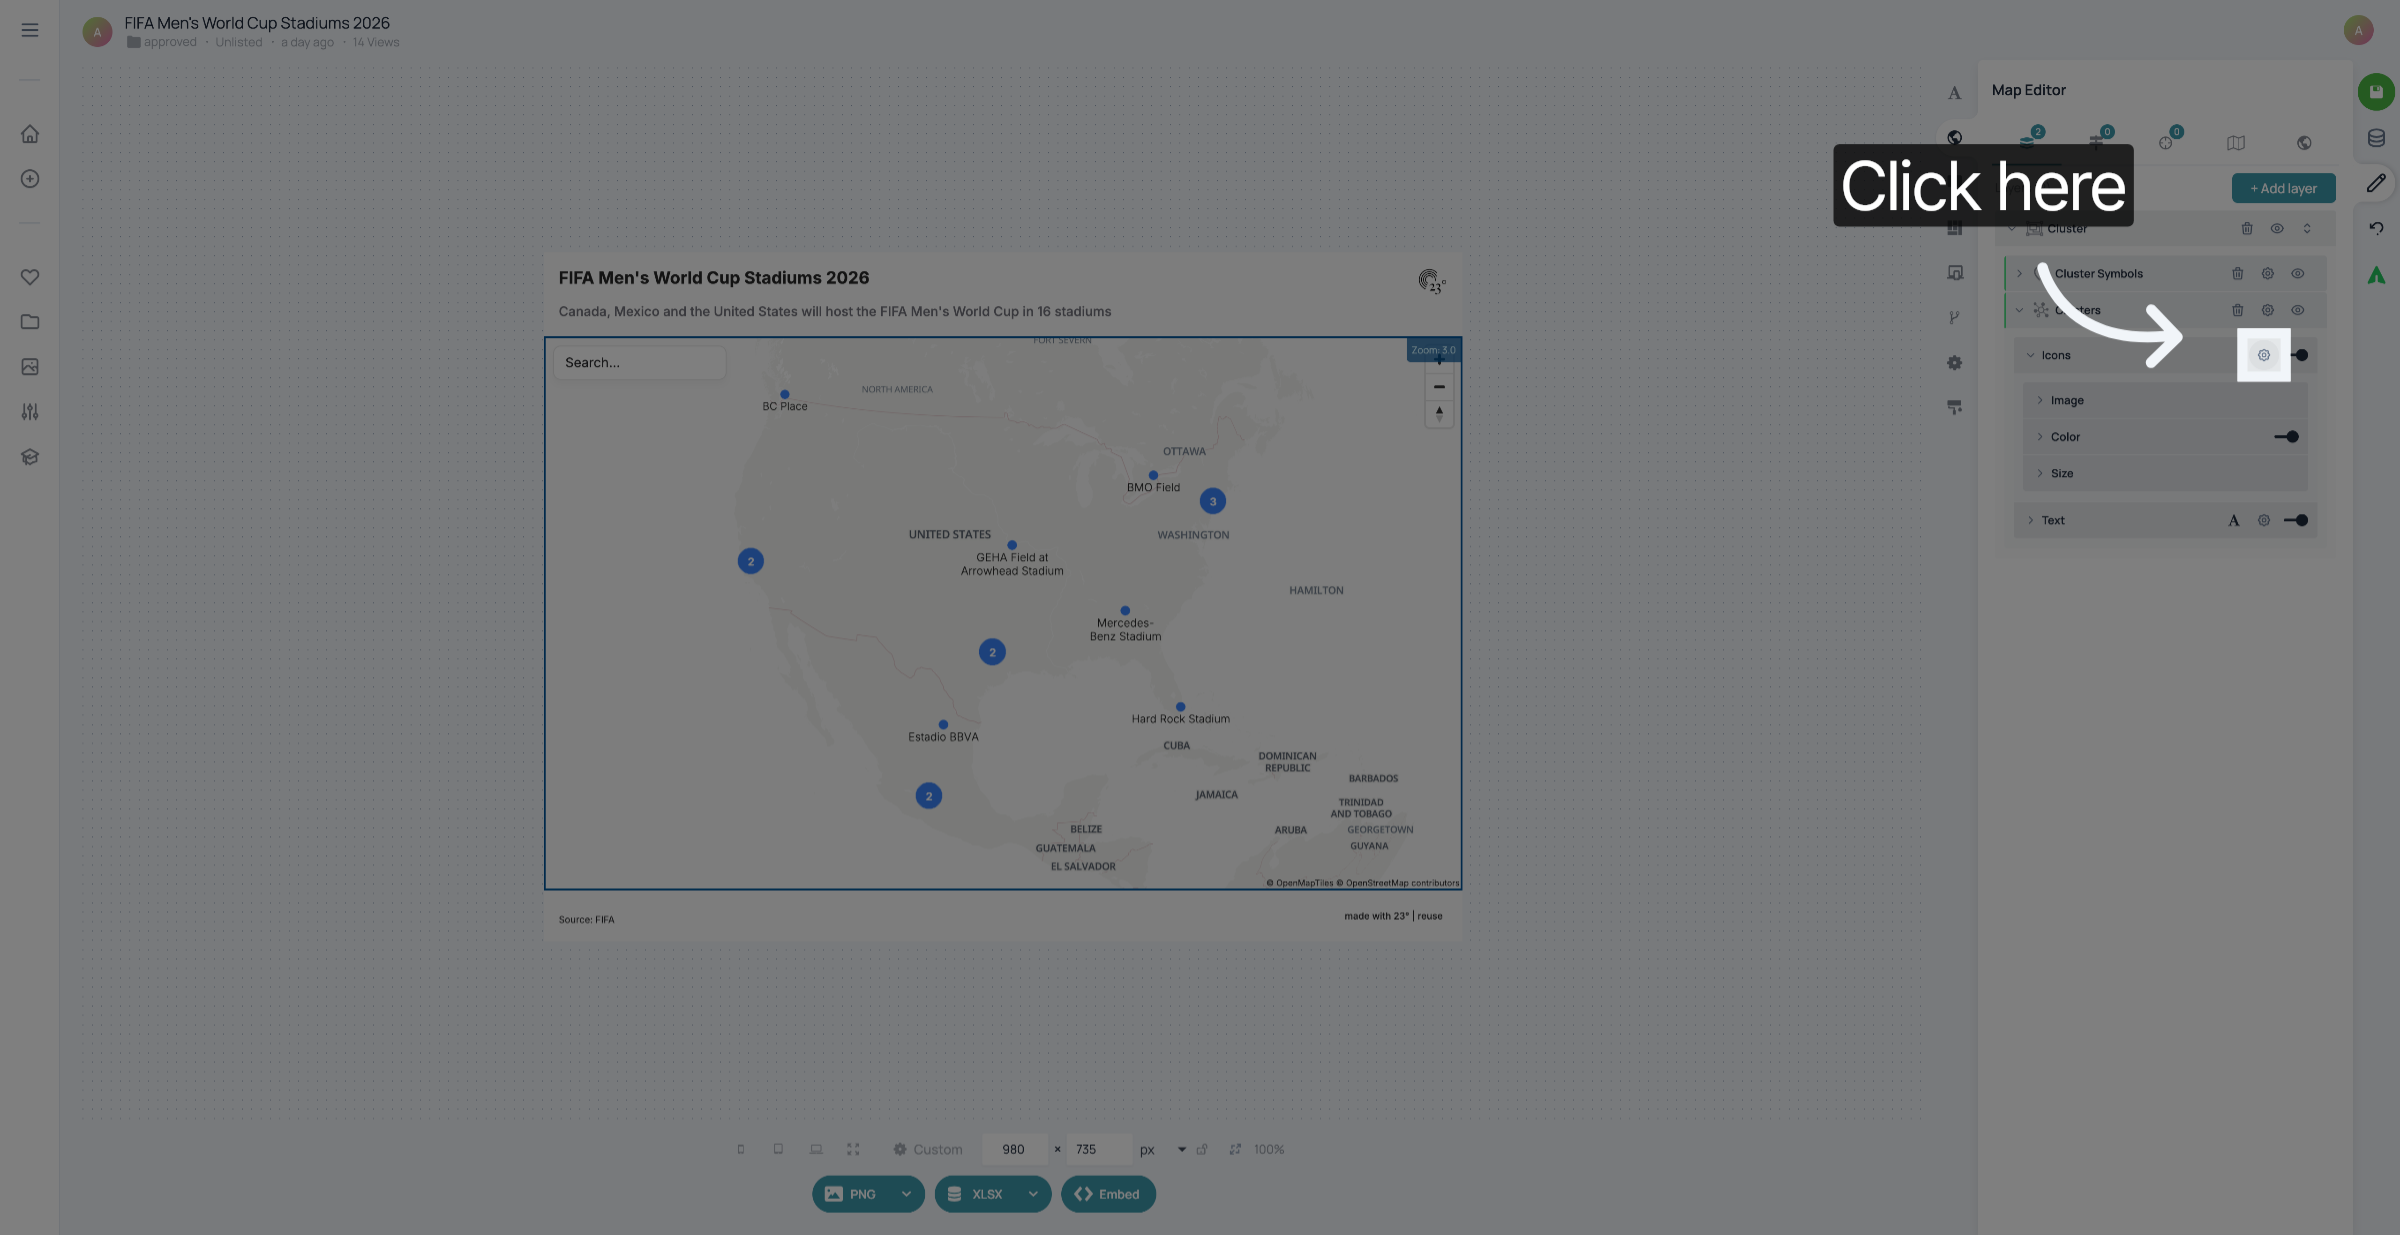Collapse the Icons section

(2030, 355)
